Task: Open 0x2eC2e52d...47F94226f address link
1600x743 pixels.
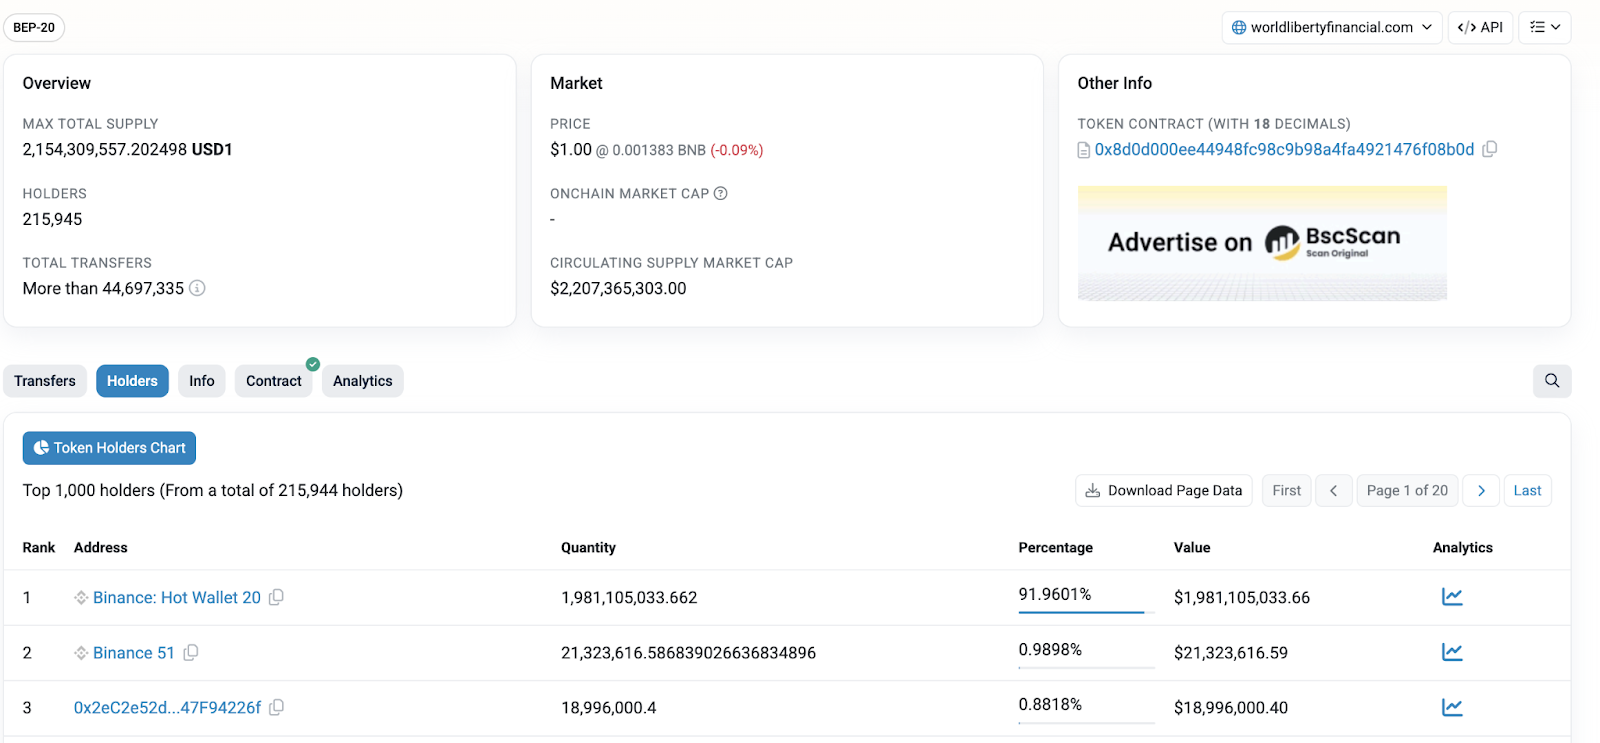Action: pyautogui.click(x=167, y=707)
